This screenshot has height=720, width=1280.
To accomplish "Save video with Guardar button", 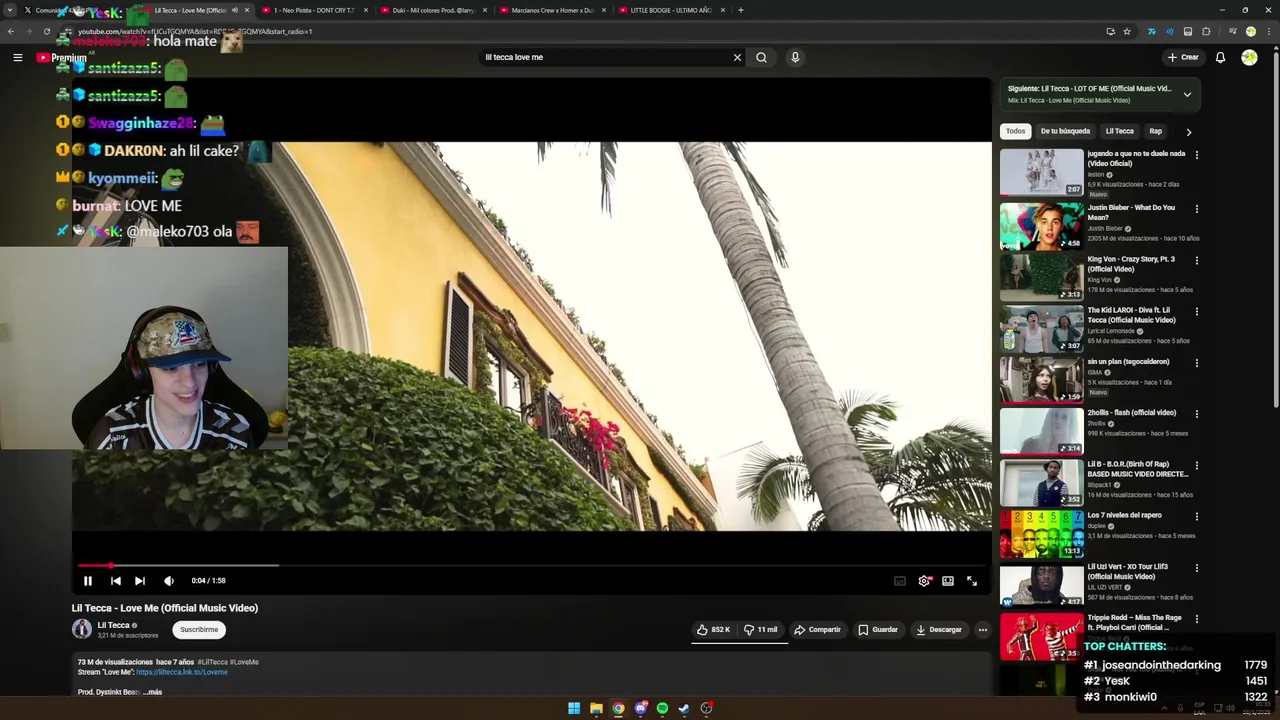I will point(878,629).
